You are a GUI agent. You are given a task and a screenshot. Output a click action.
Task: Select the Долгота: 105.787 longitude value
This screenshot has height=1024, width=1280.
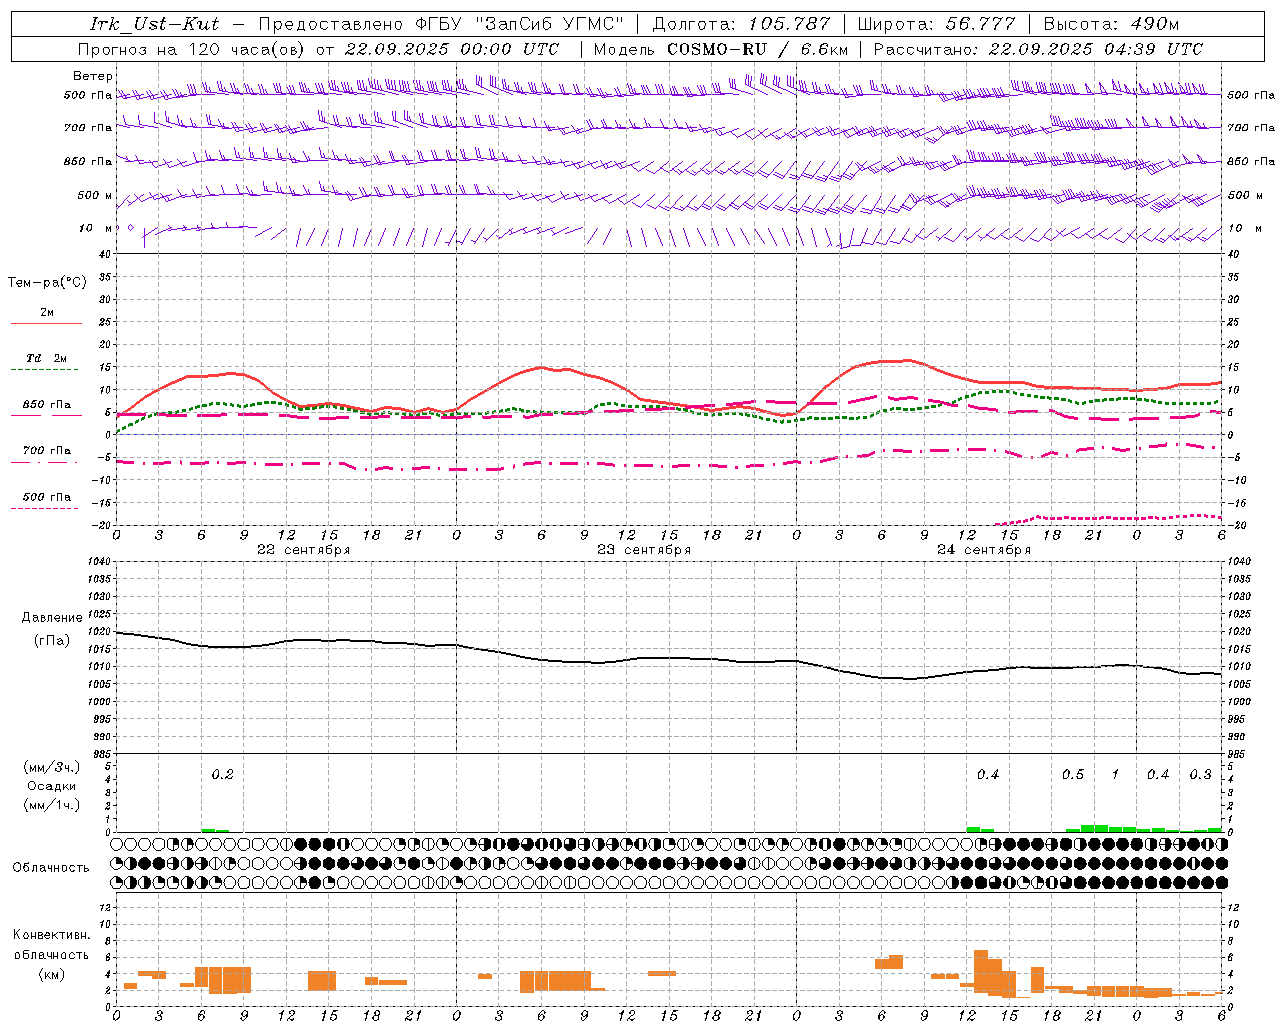tap(741, 23)
